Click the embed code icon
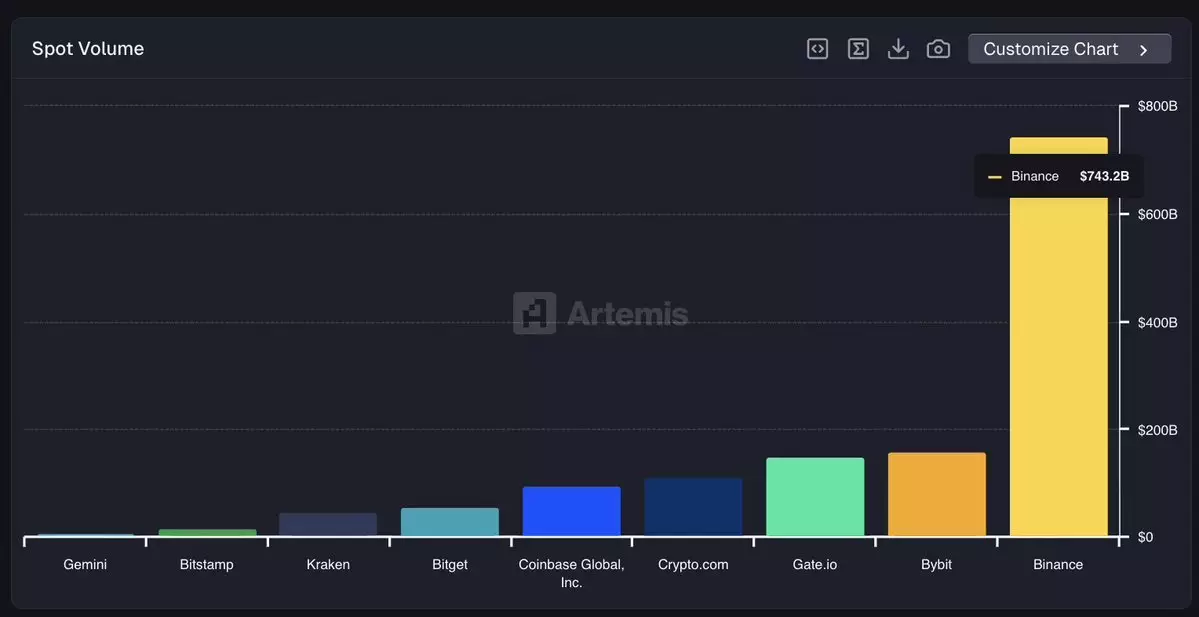1199x617 pixels. tap(817, 49)
